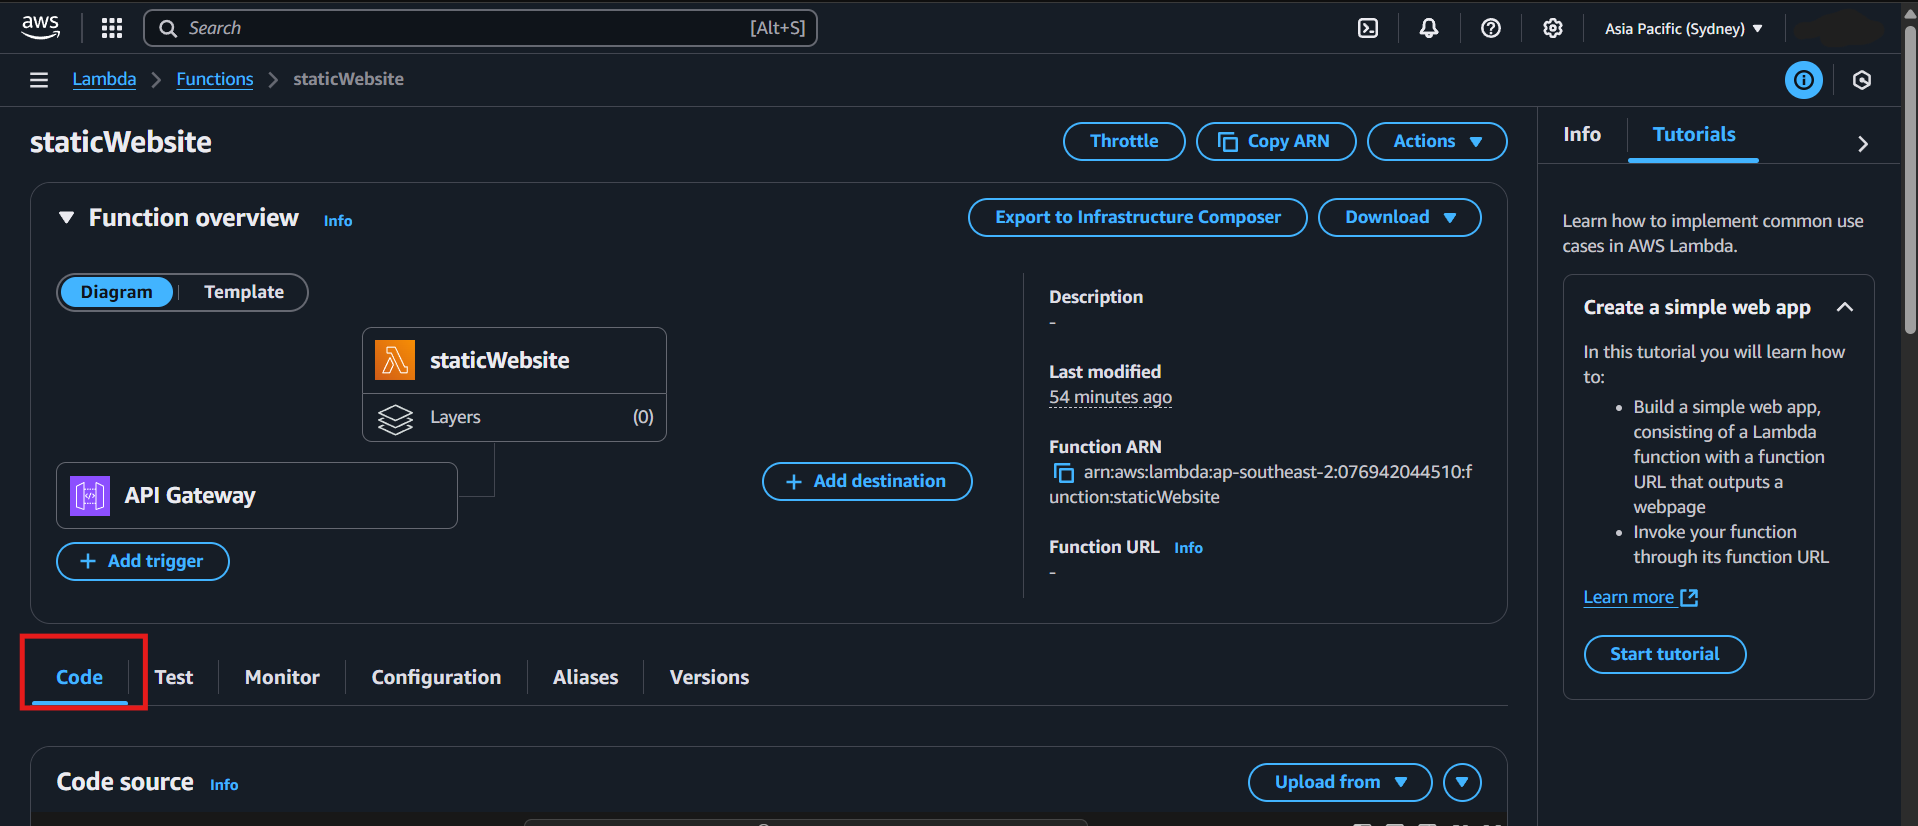Open the AWS services grid menu
The height and width of the screenshot is (826, 1918).
[x=112, y=28]
